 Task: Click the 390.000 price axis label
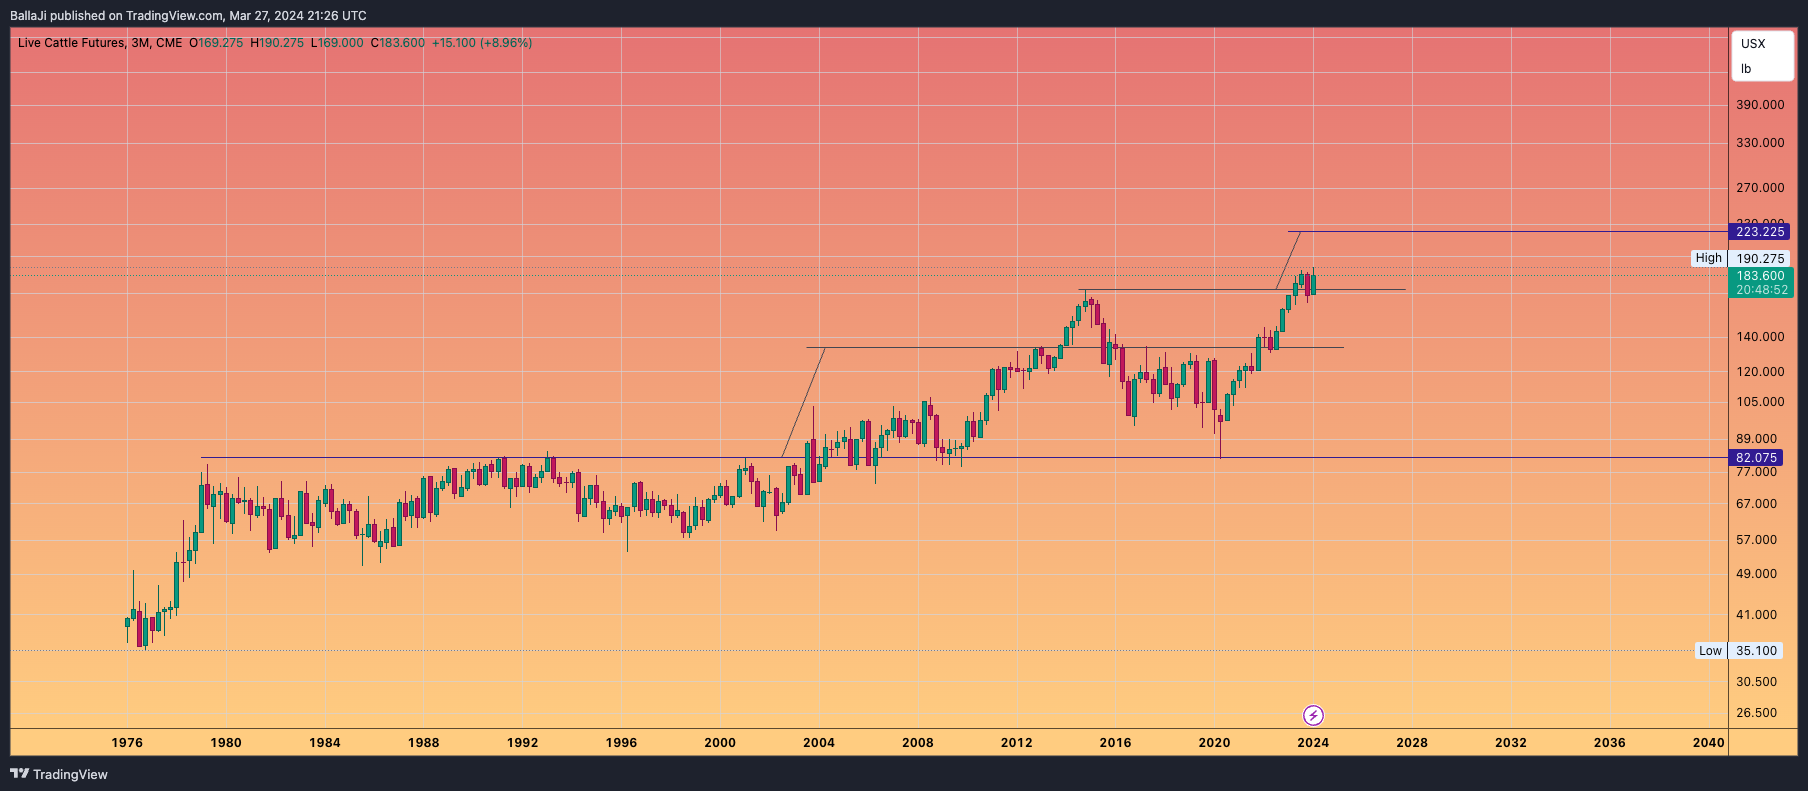click(x=1760, y=105)
